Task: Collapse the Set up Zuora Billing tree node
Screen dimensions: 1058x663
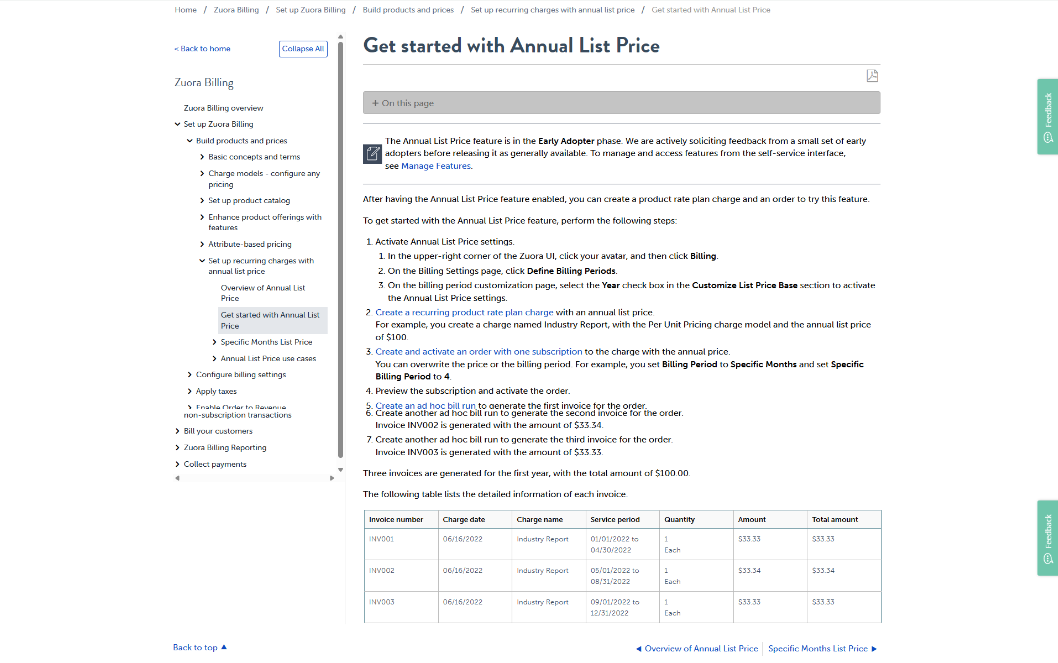Action: [177, 124]
